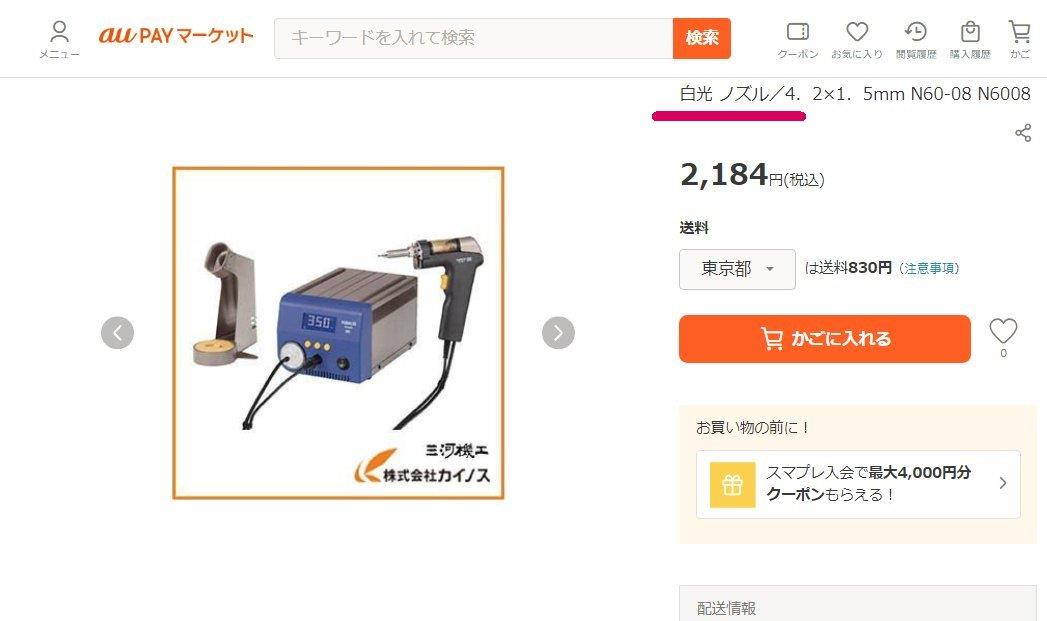Open お気に入り favorites heart in header
This screenshot has width=1047, height=621.
point(857,39)
